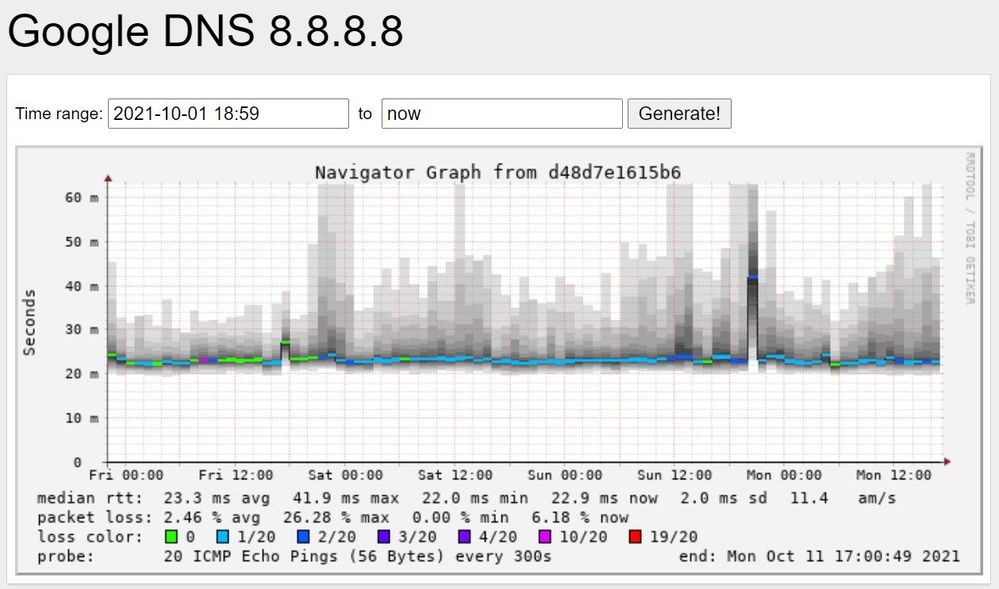Click the '60 m' y-axis label
The height and width of the screenshot is (589, 999).
coord(82,198)
